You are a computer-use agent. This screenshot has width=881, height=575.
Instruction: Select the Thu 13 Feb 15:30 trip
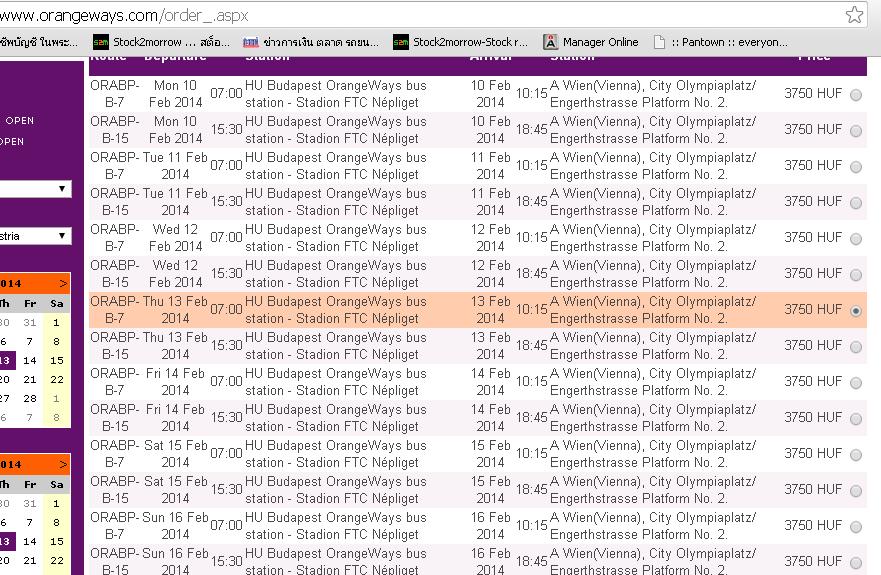coord(856,347)
